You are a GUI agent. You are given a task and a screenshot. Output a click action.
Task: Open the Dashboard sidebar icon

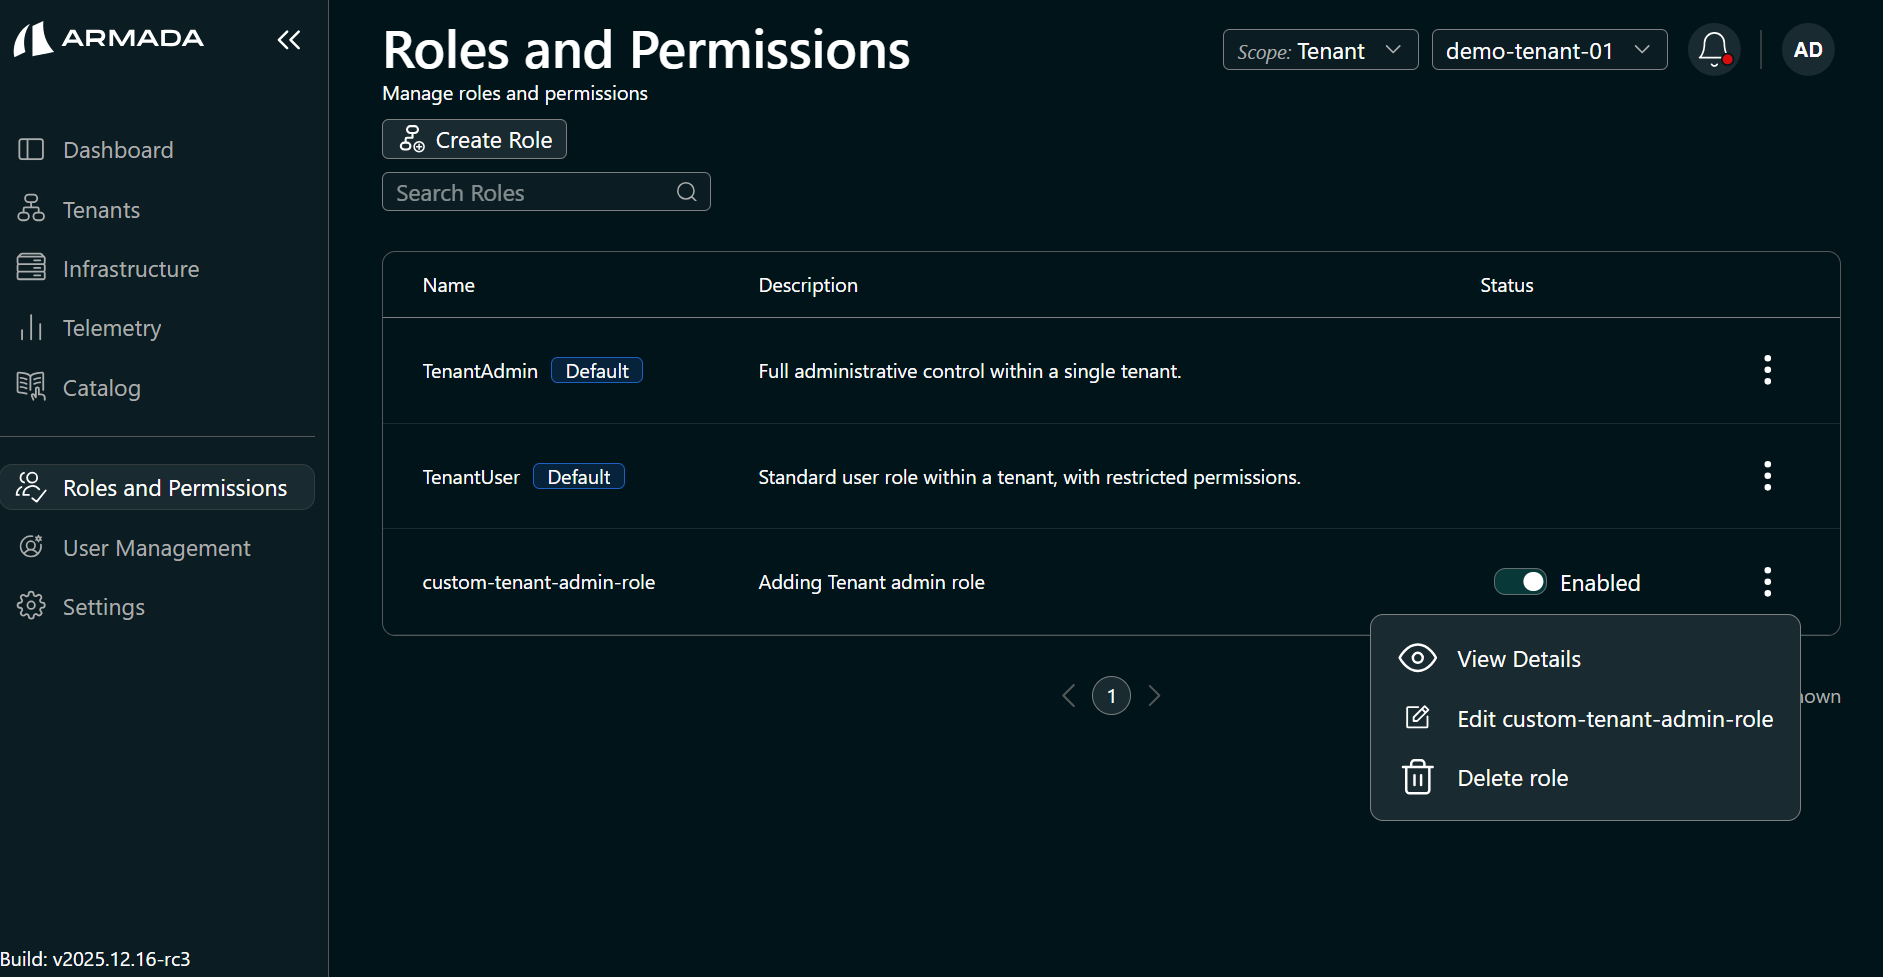[x=31, y=149]
